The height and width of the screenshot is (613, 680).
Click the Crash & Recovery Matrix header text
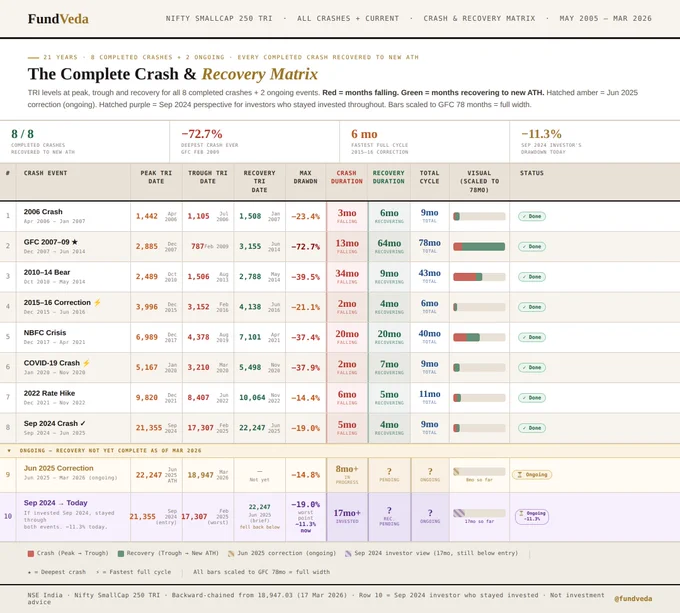[479, 19]
